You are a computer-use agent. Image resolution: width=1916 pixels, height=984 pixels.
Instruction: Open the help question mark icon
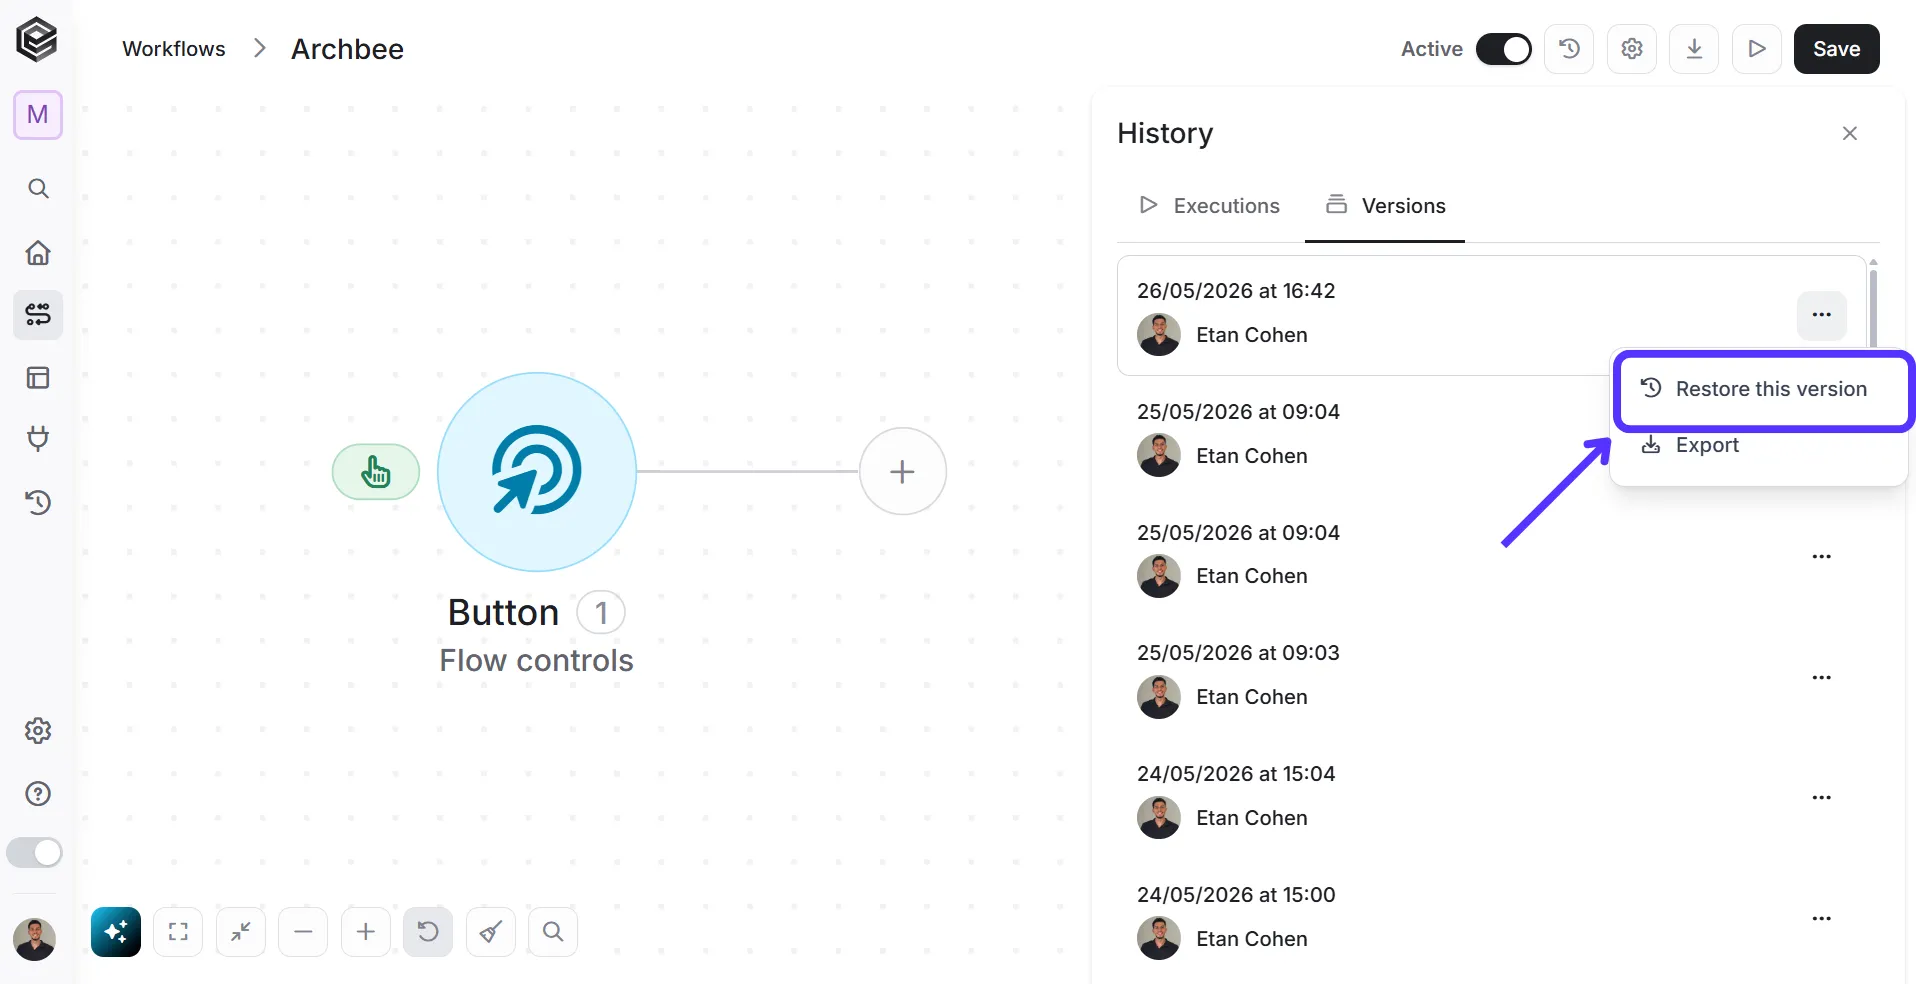tap(38, 794)
